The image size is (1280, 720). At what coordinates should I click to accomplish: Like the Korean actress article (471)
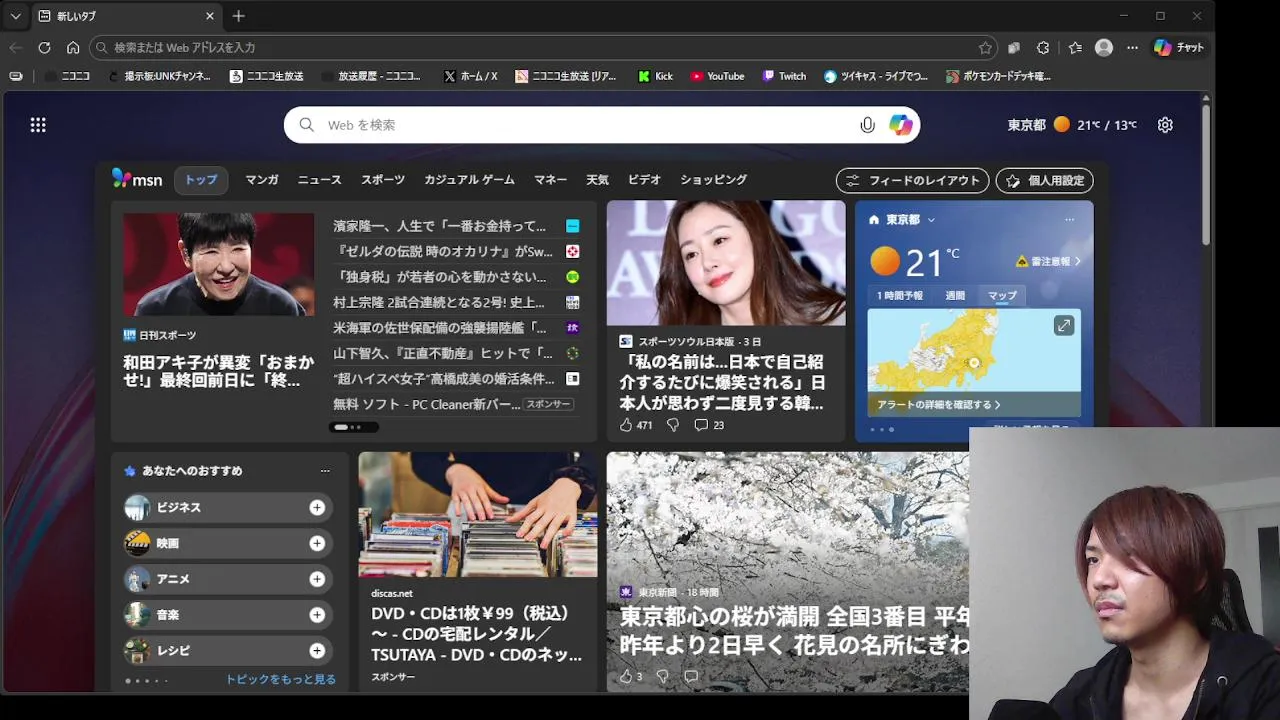tap(635, 425)
